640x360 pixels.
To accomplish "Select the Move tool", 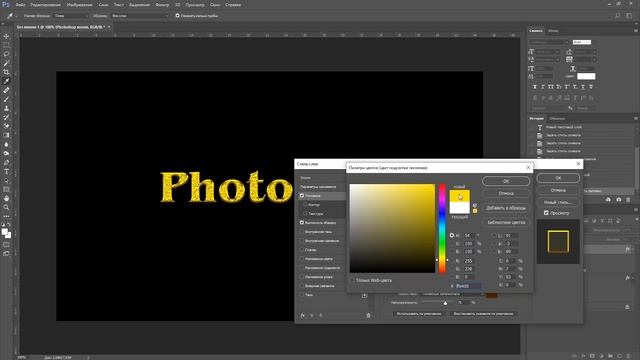I will [6, 36].
